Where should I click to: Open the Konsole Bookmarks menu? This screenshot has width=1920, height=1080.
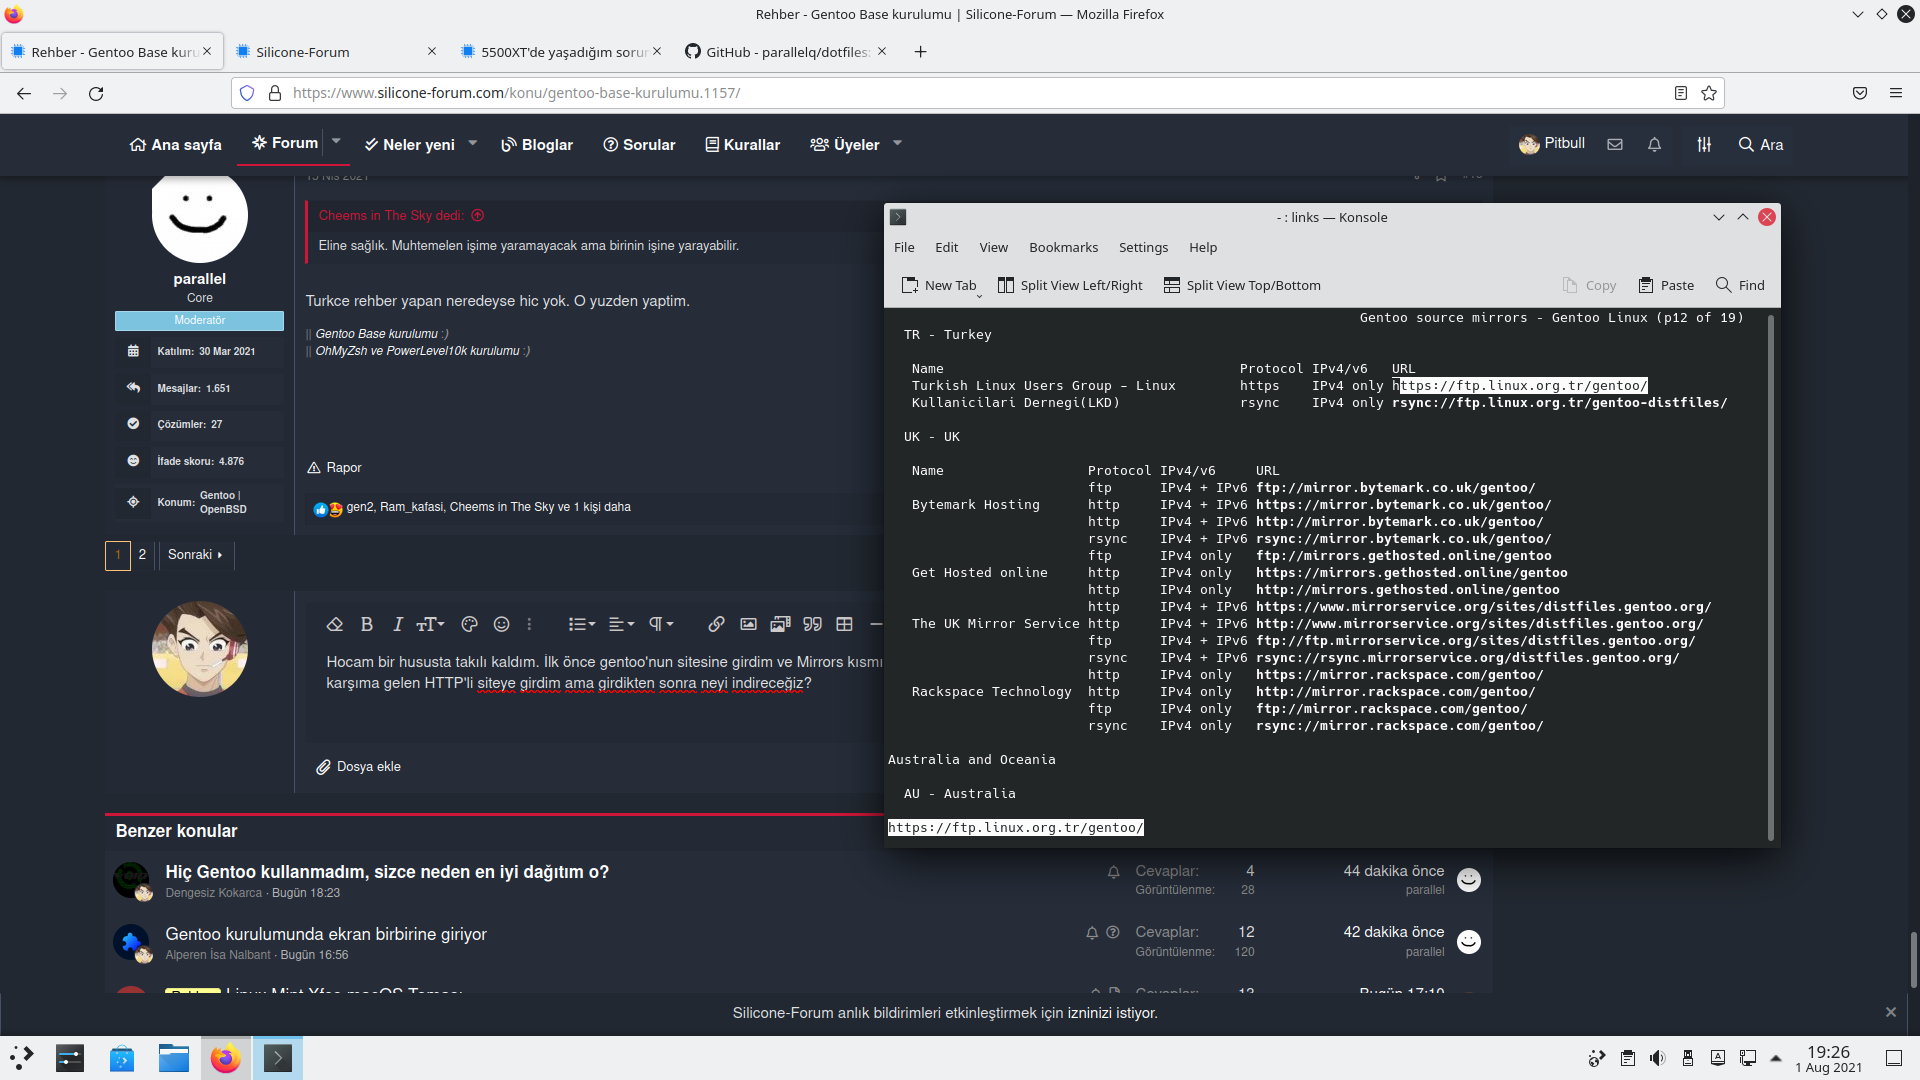click(x=1063, y=248)
